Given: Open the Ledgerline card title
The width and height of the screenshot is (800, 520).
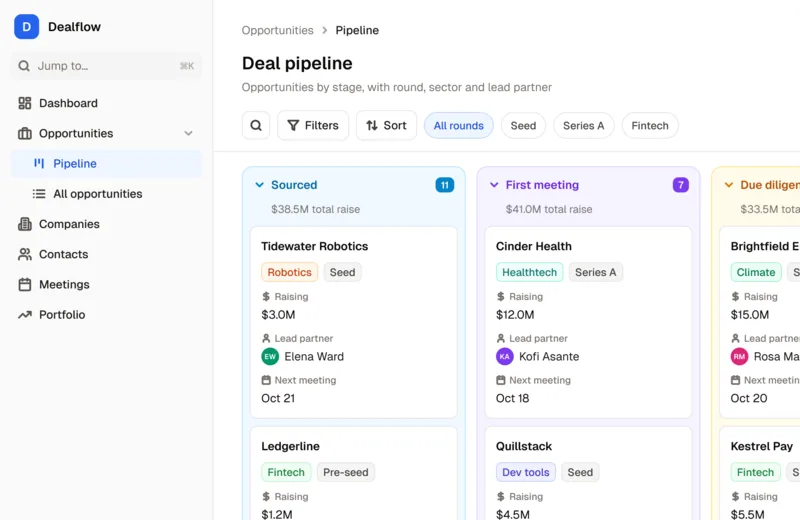Looking at the screenshot, I should [290, 446].
